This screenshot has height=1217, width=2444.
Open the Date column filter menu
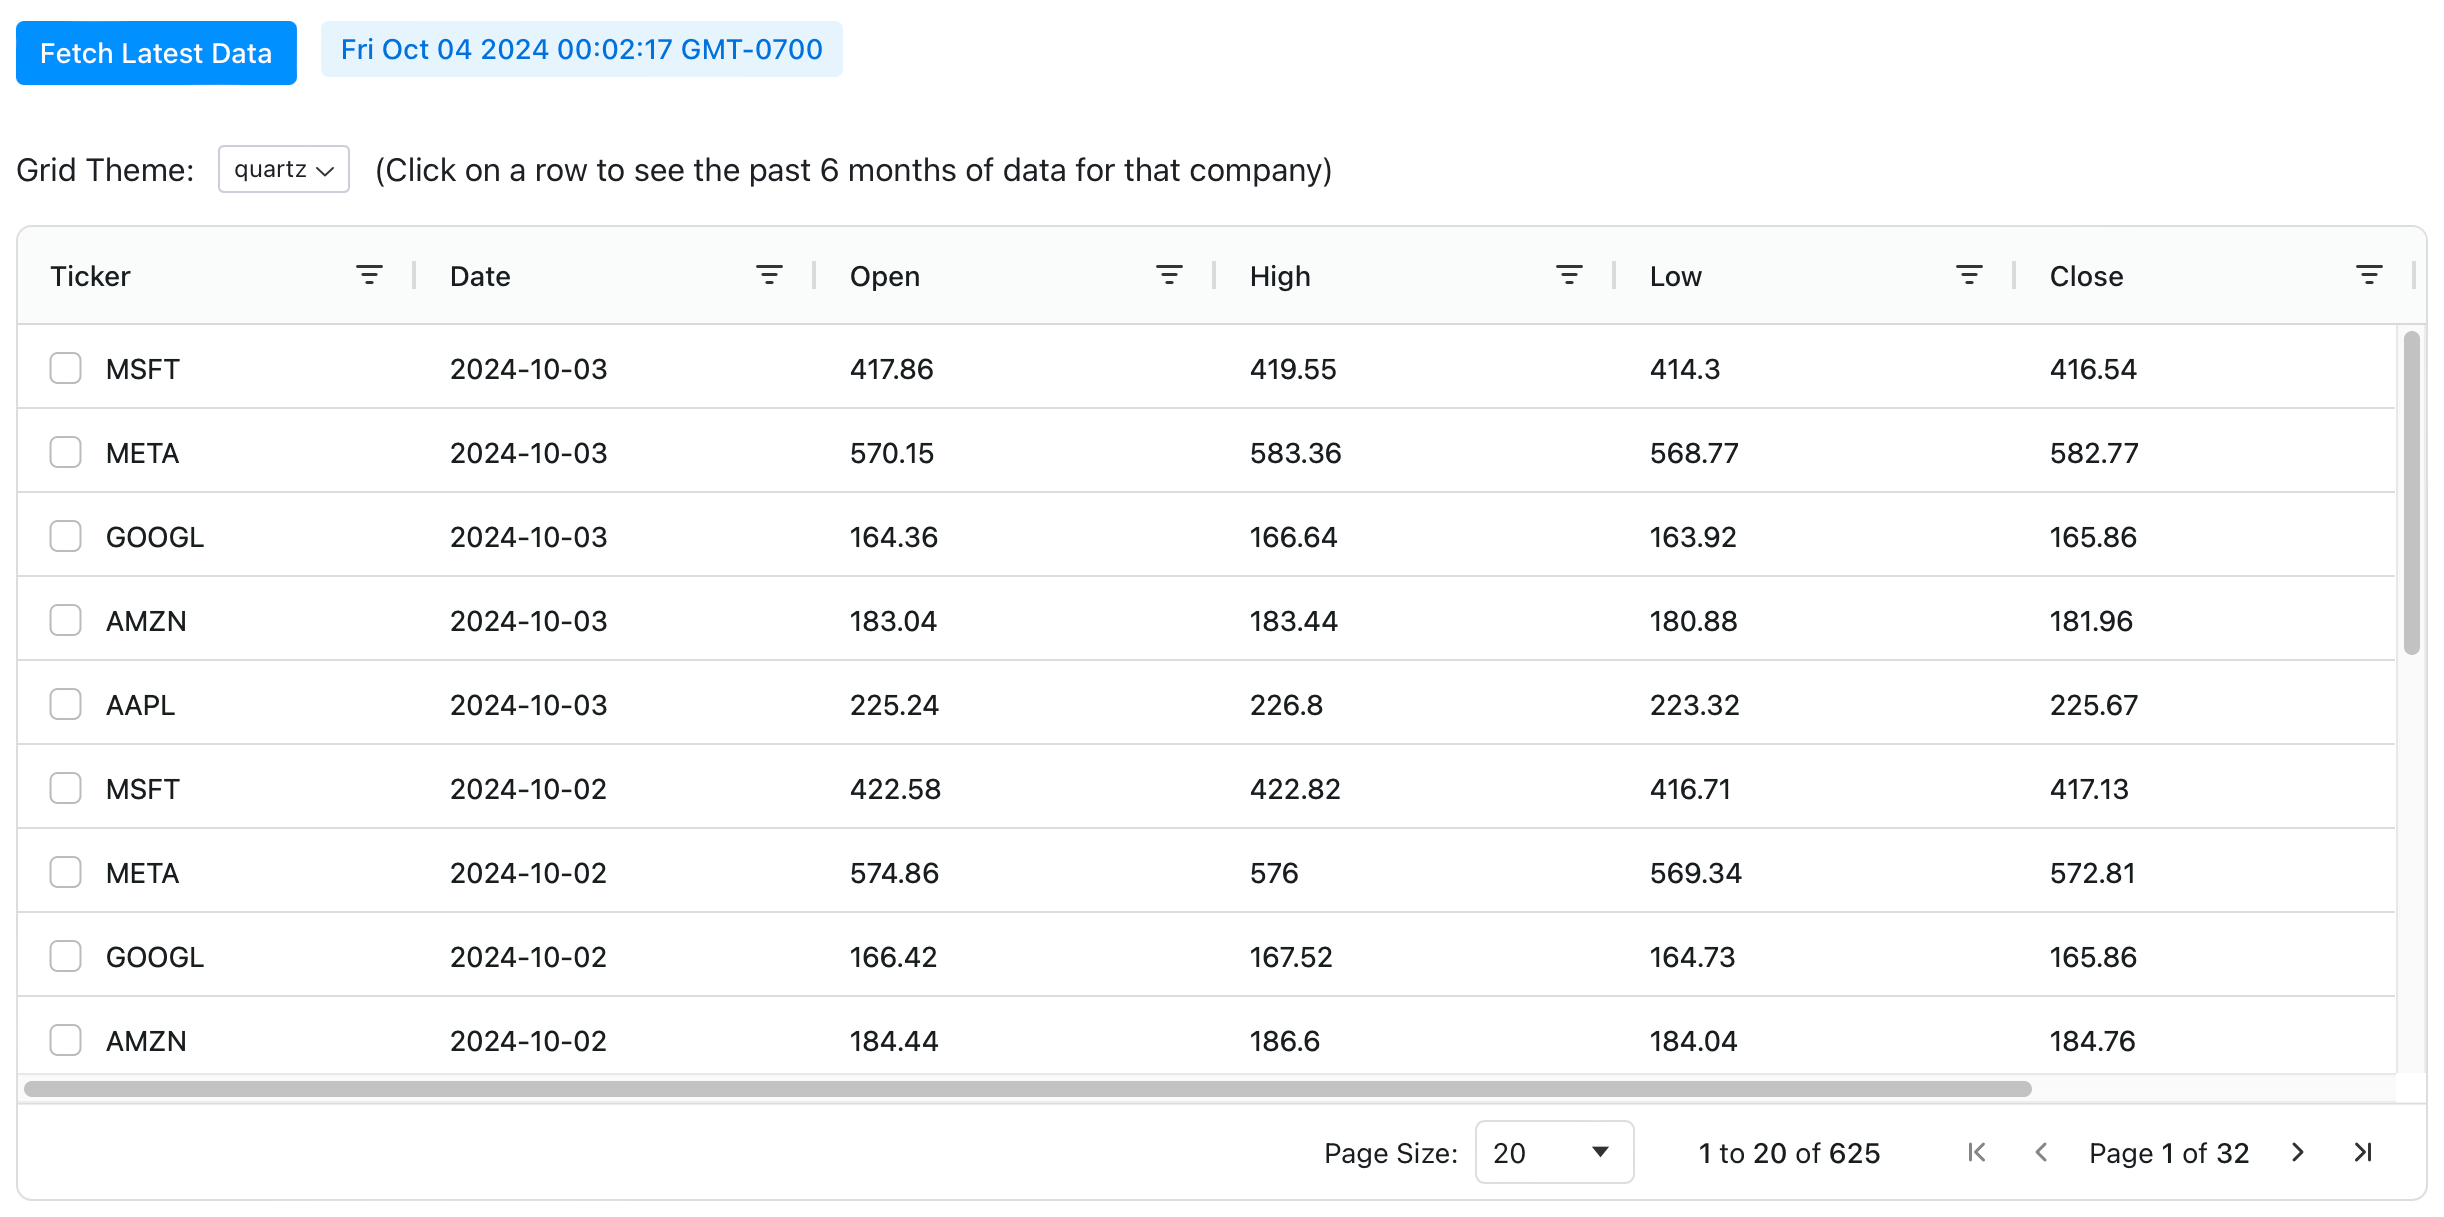pos(769,275)
